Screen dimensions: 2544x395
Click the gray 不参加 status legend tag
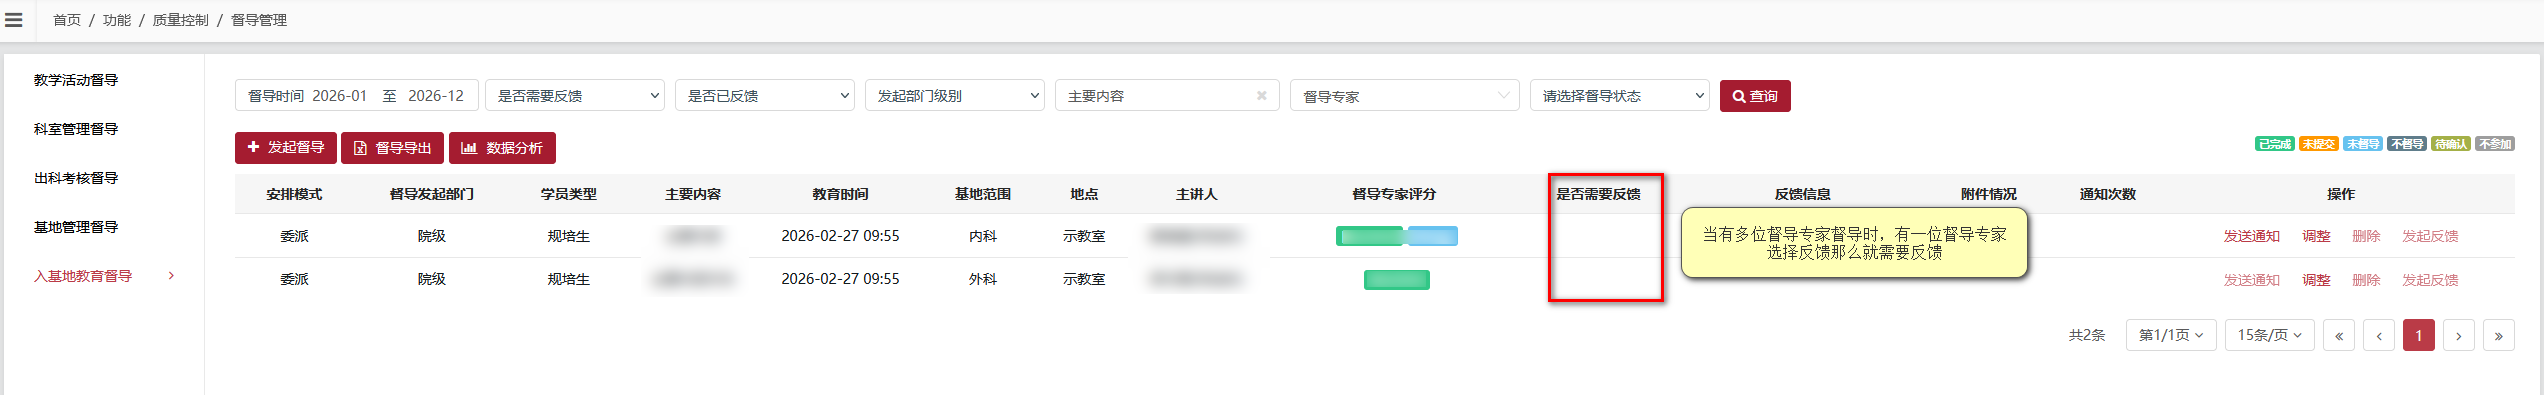tap(2495, 144)
